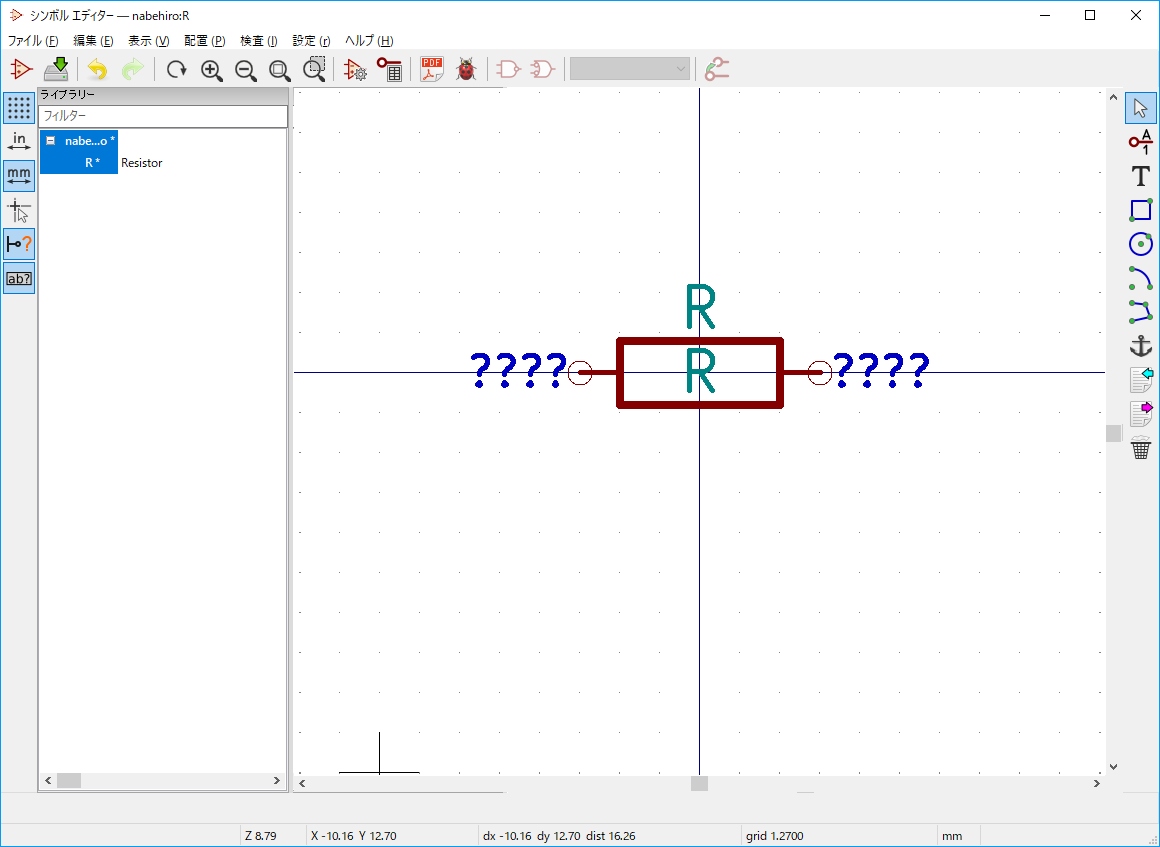Select the add rectangle tool
This screenshot has width=1160, height=847.
tap(1141, 210)
